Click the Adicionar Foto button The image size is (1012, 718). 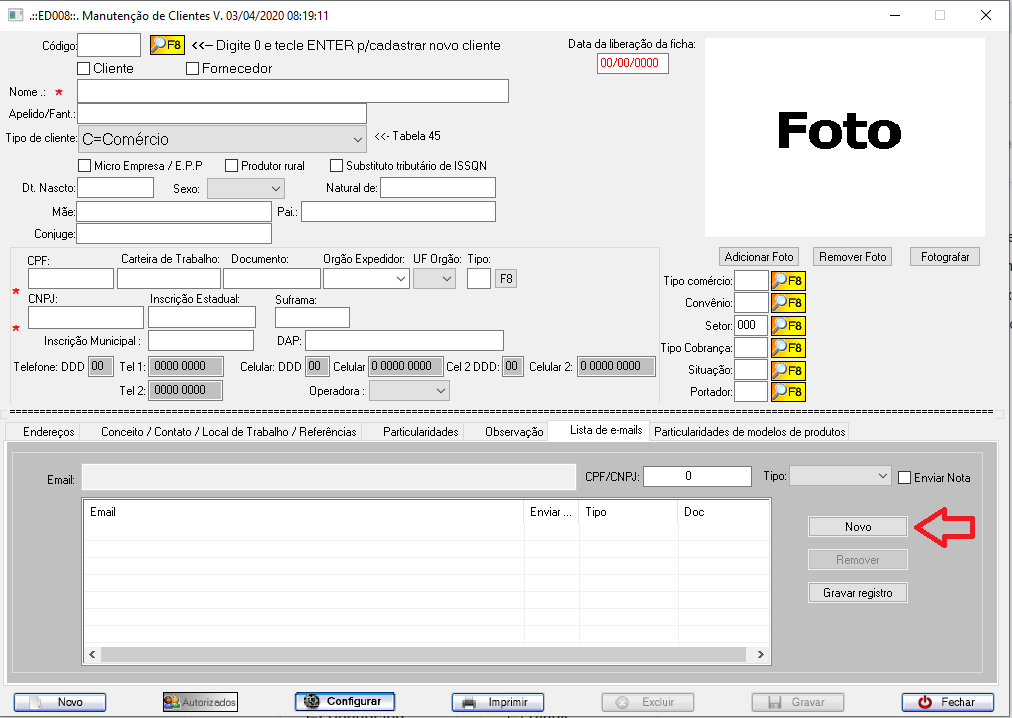click(x=759, y=257)
